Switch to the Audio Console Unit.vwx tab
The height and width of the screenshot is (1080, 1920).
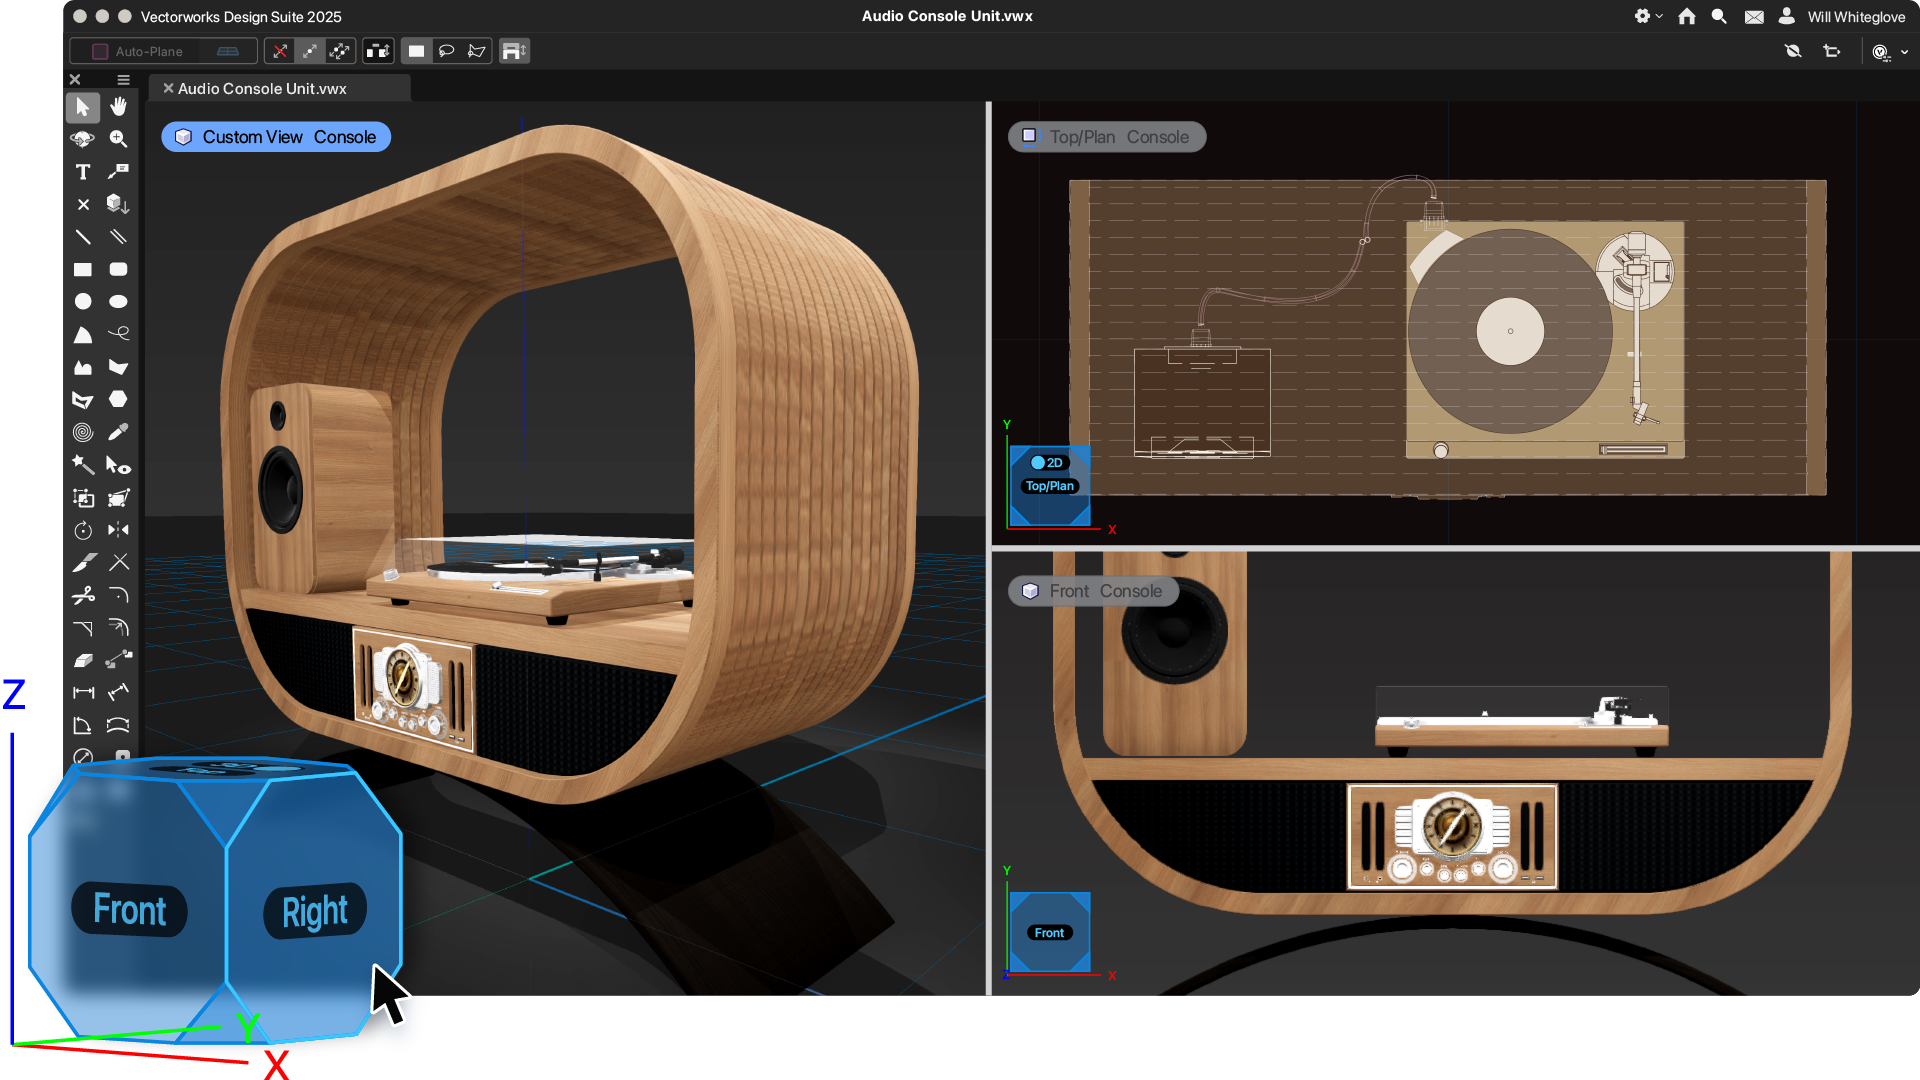tap(262, 88)
